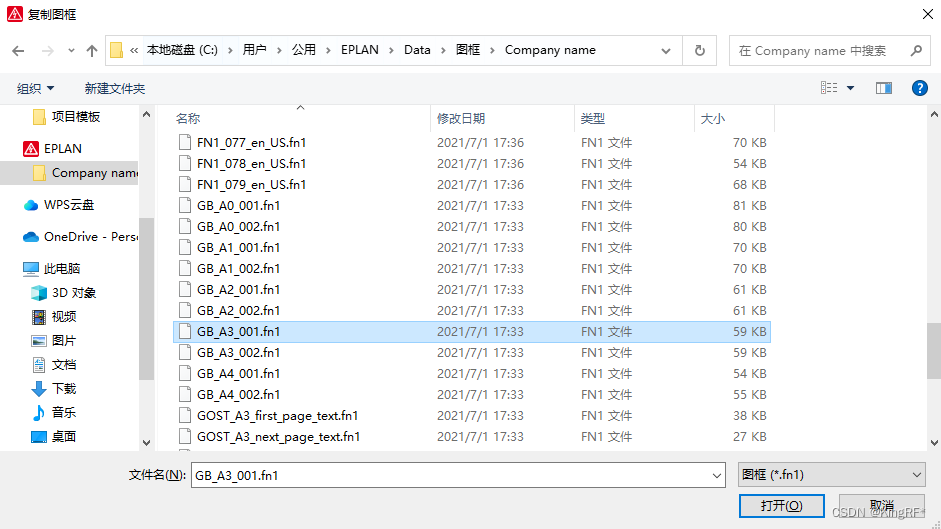Open WPS云盘 in the sidebar
The width and height of the screenshot is (941, 529).
[68, 204]
